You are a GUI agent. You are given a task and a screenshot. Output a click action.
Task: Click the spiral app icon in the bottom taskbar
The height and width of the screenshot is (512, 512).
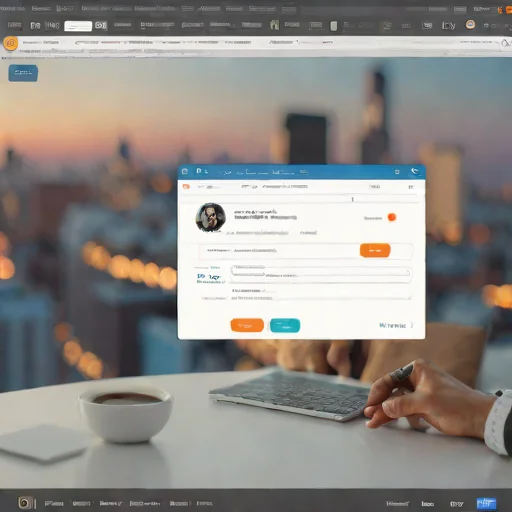24,503
